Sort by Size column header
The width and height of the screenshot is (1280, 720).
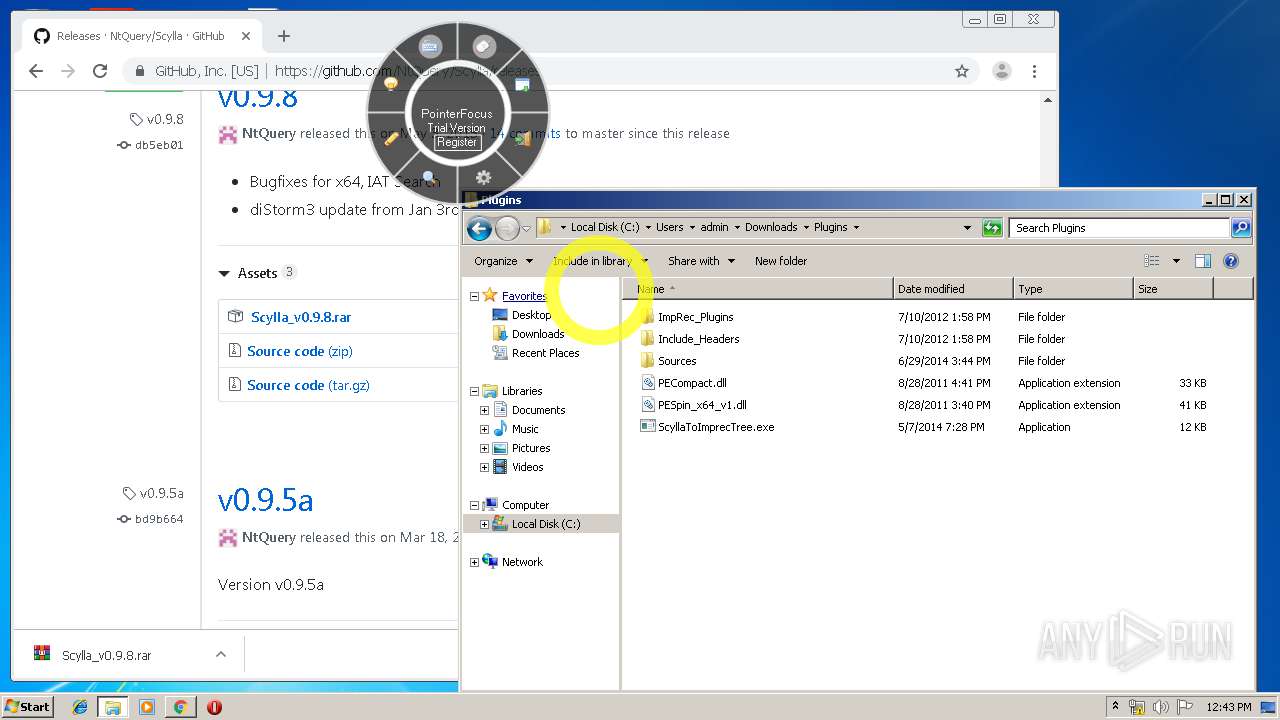(x=1173, y=289)
